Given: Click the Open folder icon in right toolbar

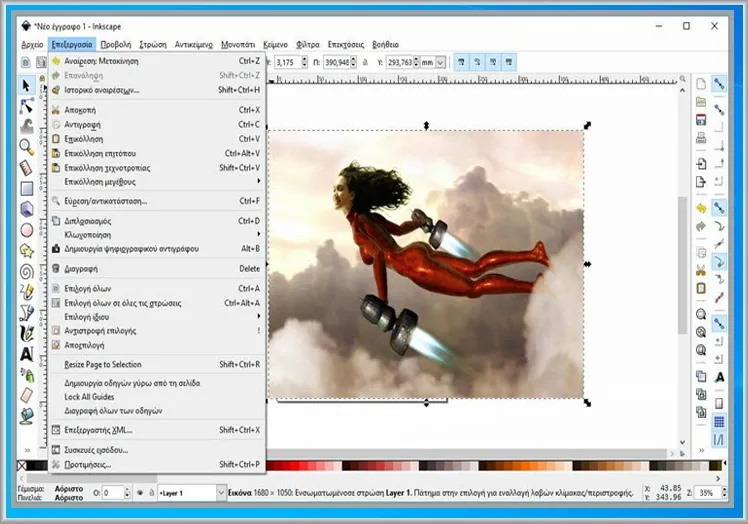Looking at the screenshot, I should [701, 102].
